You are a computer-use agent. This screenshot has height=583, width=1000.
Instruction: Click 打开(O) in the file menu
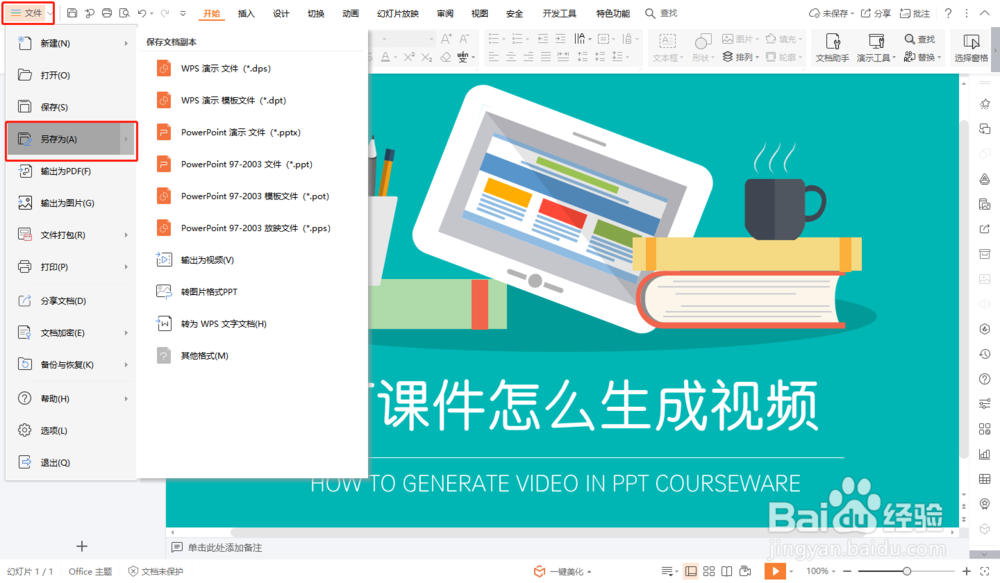pos(71,75)
